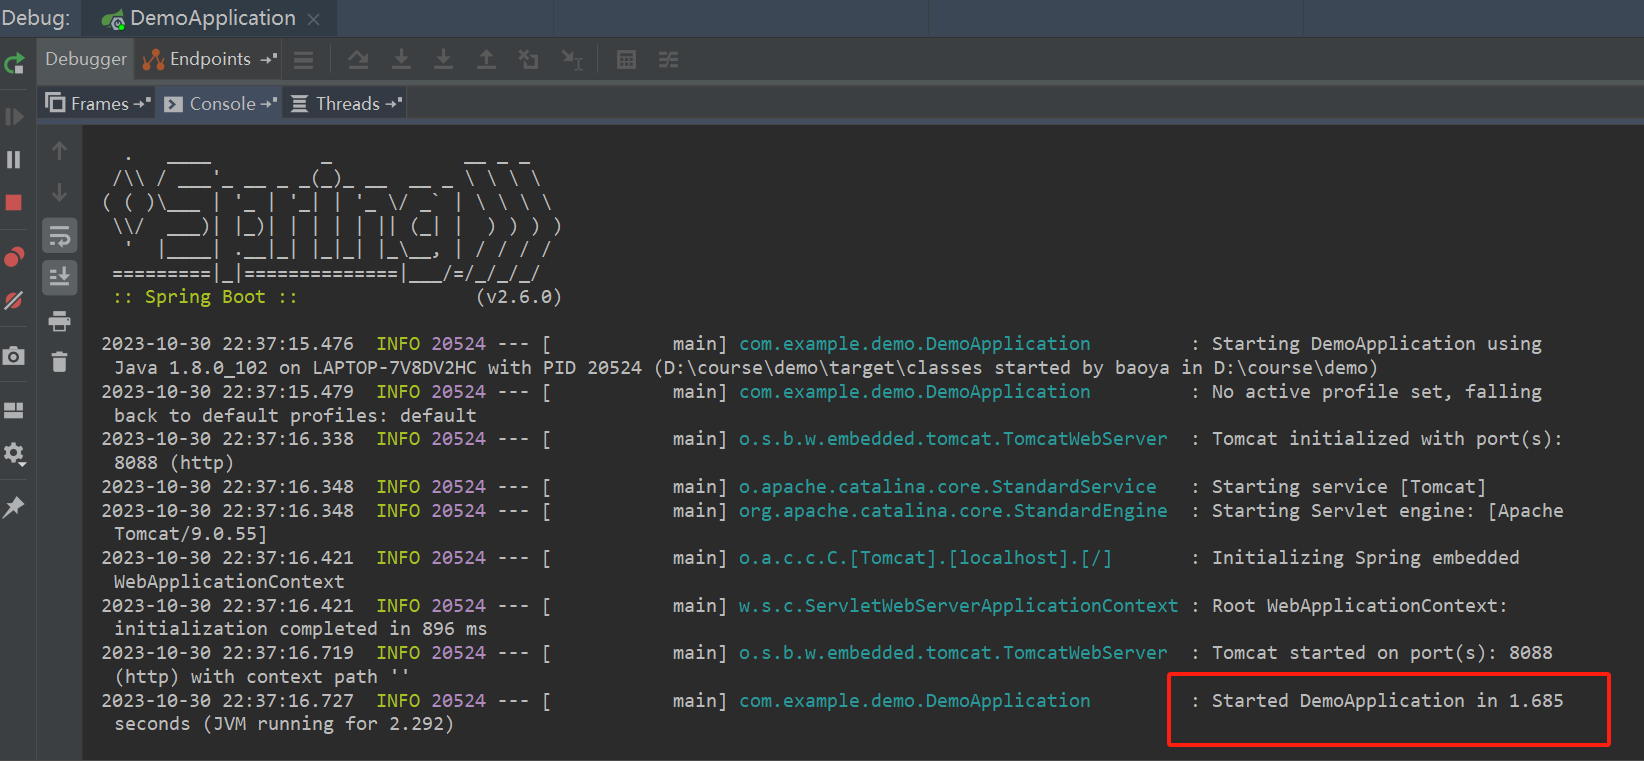
Task: Open debugger settings gear
Action: [x=14, y=454]
